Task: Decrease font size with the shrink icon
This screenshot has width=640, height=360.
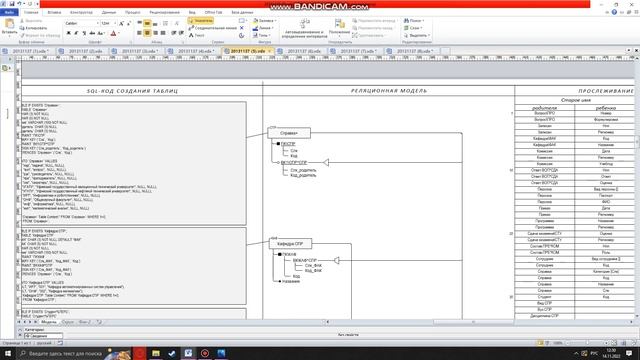Action: point(129,24)
